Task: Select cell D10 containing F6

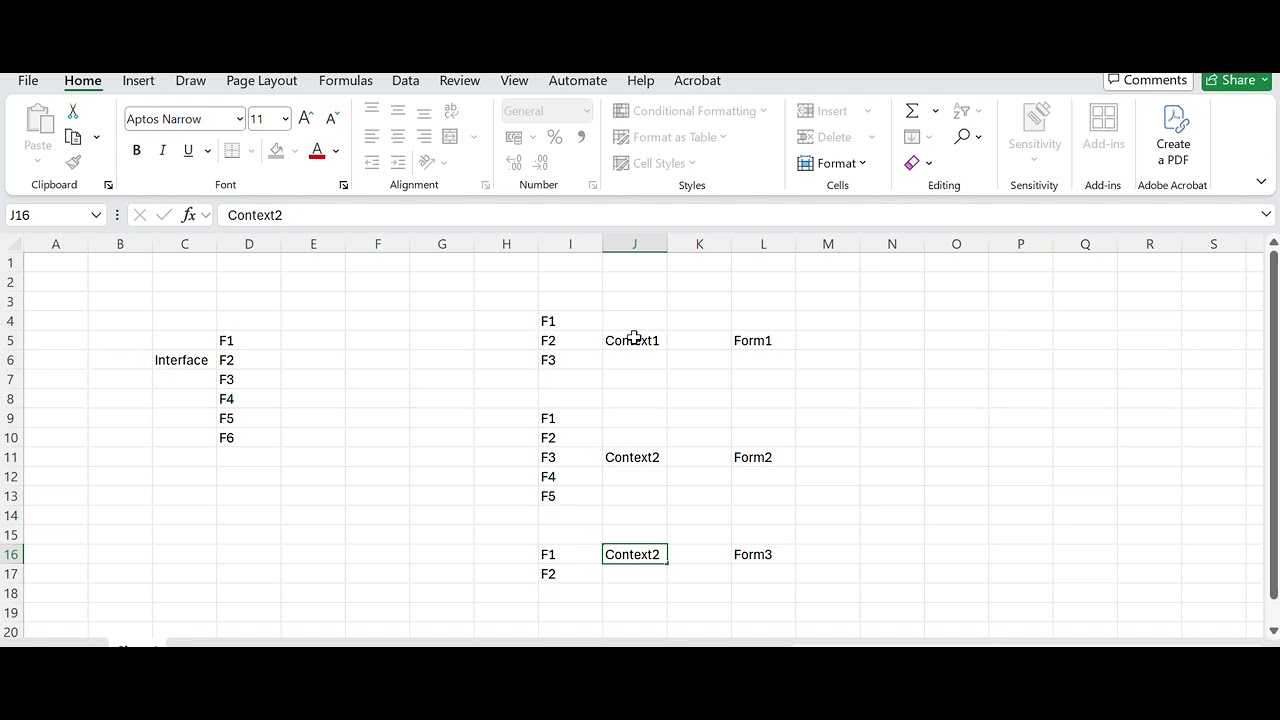Action: [x=249, y=438]
